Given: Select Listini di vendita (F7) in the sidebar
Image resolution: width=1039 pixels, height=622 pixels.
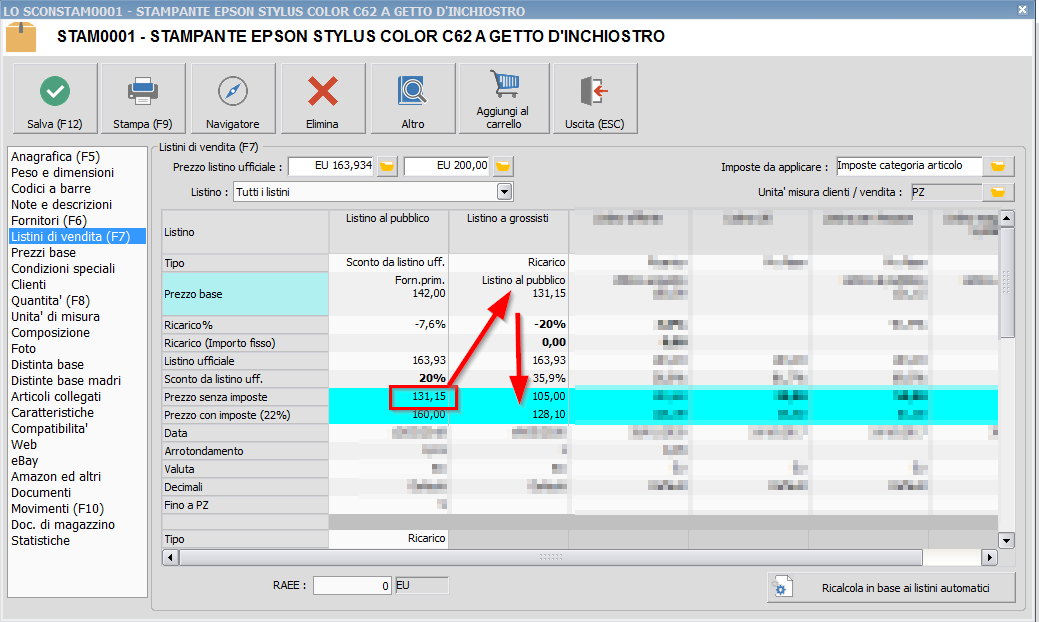Looking at the screenshot, I should pyautogui.click(x=78, y=236).
